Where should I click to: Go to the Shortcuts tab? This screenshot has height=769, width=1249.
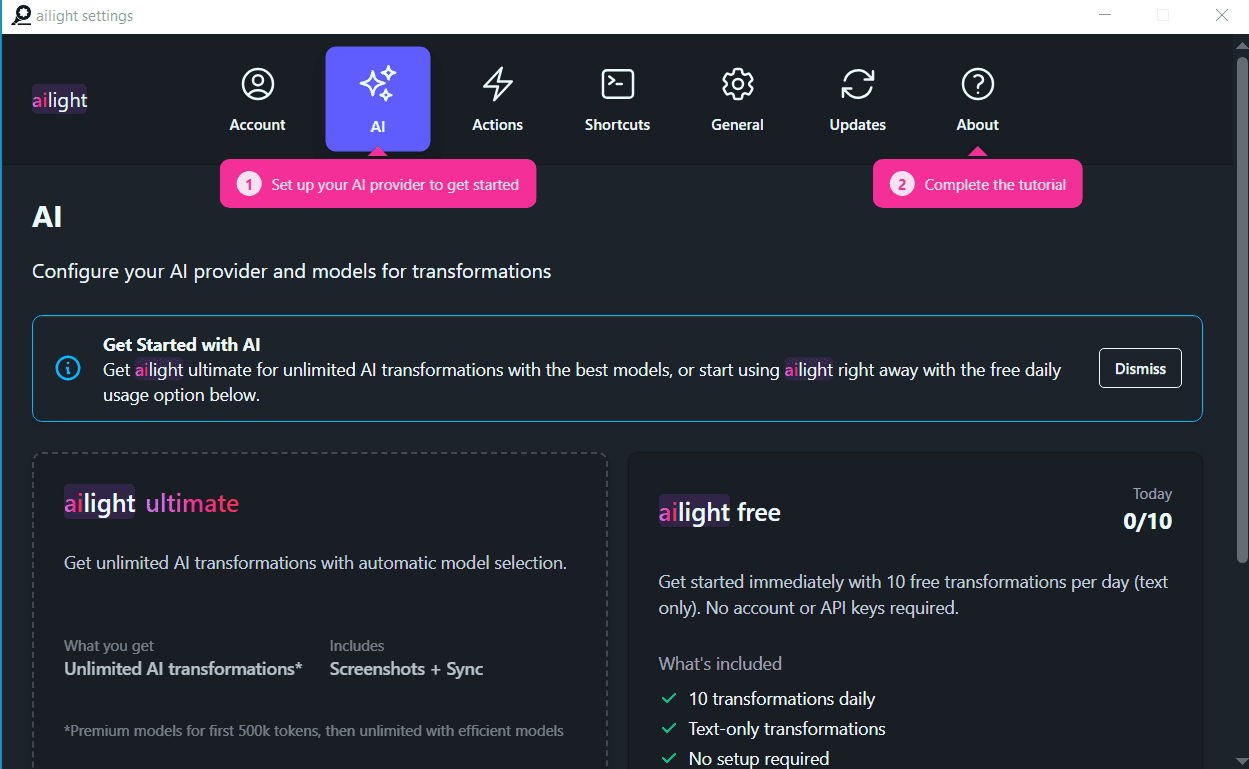pyautogui.click(x=618, y=99)
